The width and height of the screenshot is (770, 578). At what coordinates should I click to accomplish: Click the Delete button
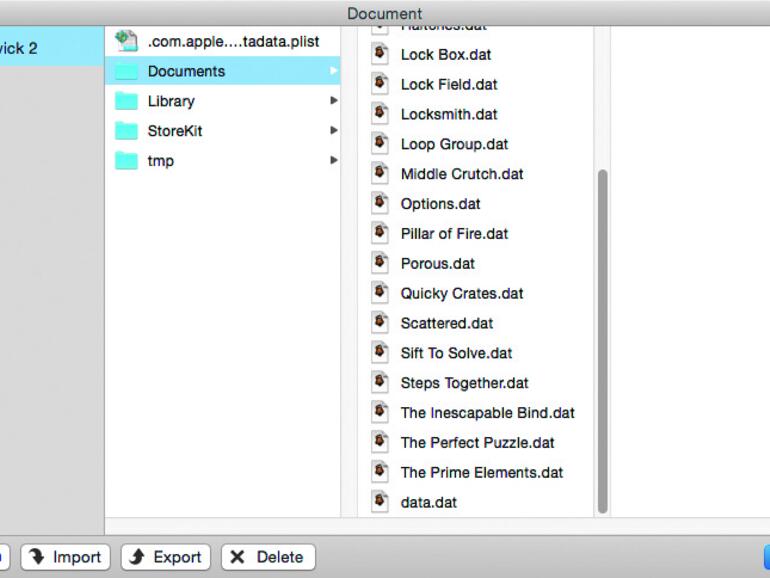point(268,557)
